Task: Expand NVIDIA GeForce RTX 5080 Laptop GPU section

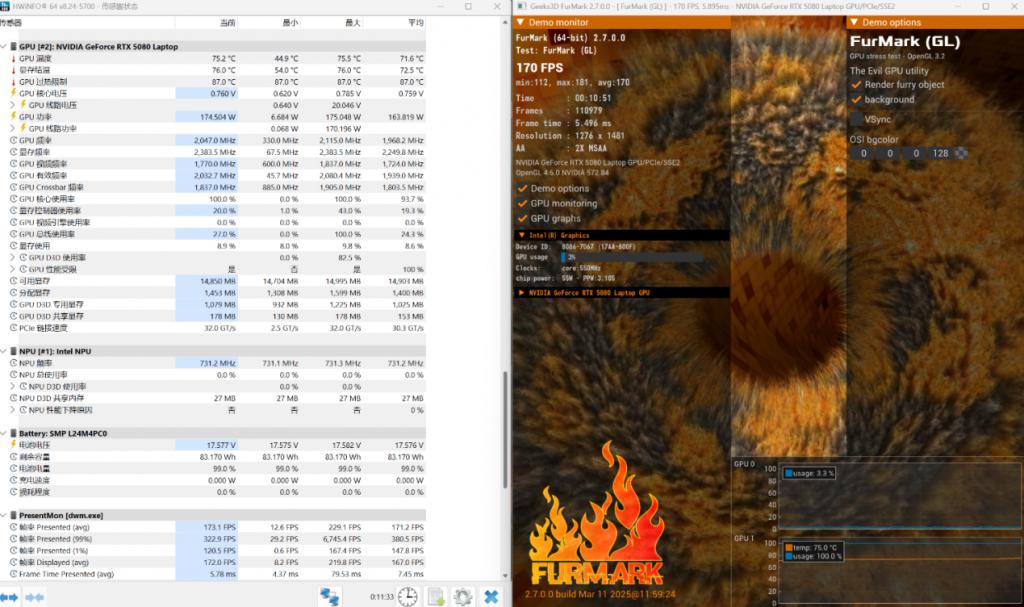Action: pyautogui.click(x=521, y=293)
